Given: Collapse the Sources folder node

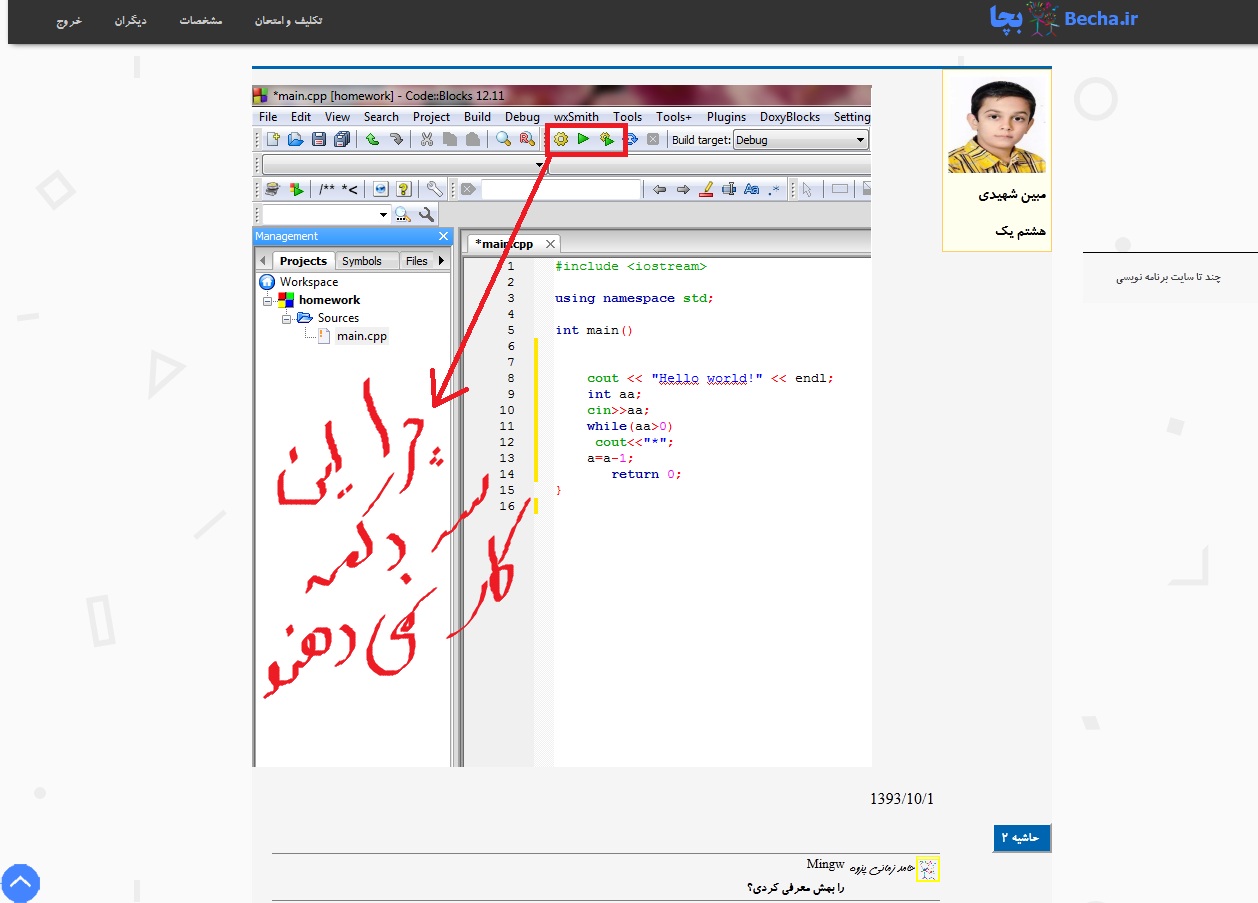Looking at the screenshot, I should (287, 318).
